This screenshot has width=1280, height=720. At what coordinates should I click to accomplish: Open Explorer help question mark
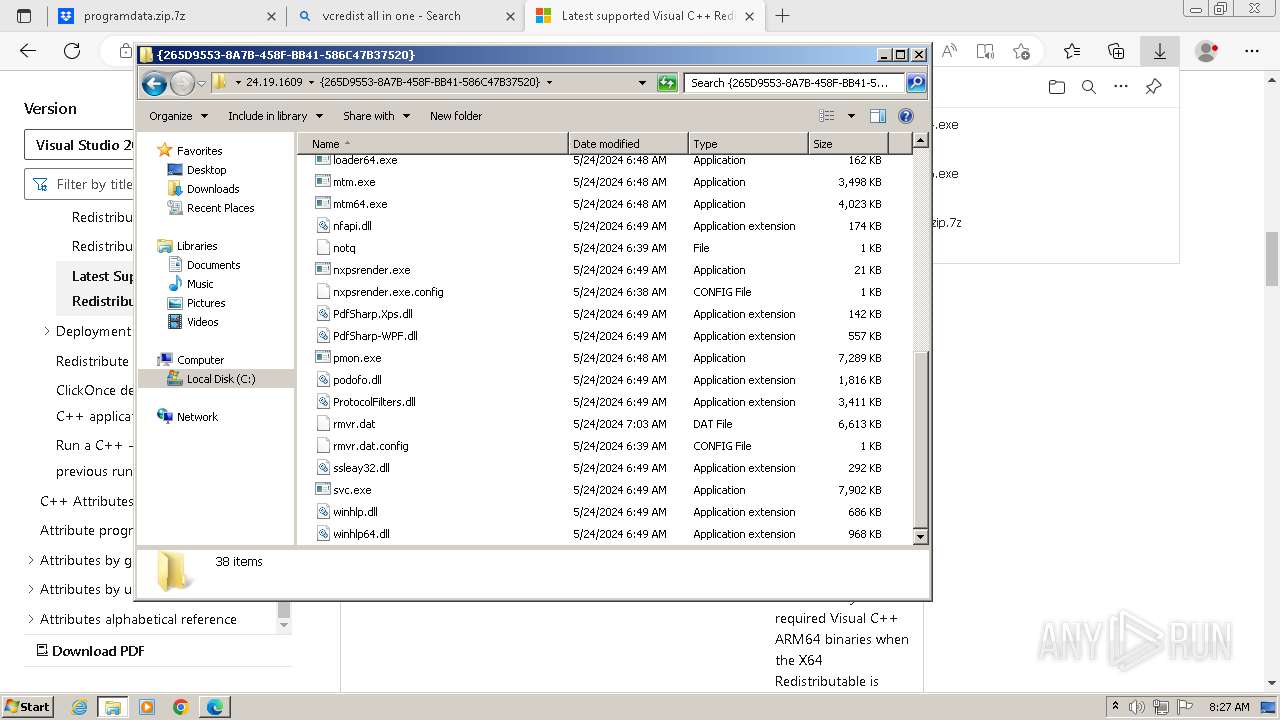point(906,116)
